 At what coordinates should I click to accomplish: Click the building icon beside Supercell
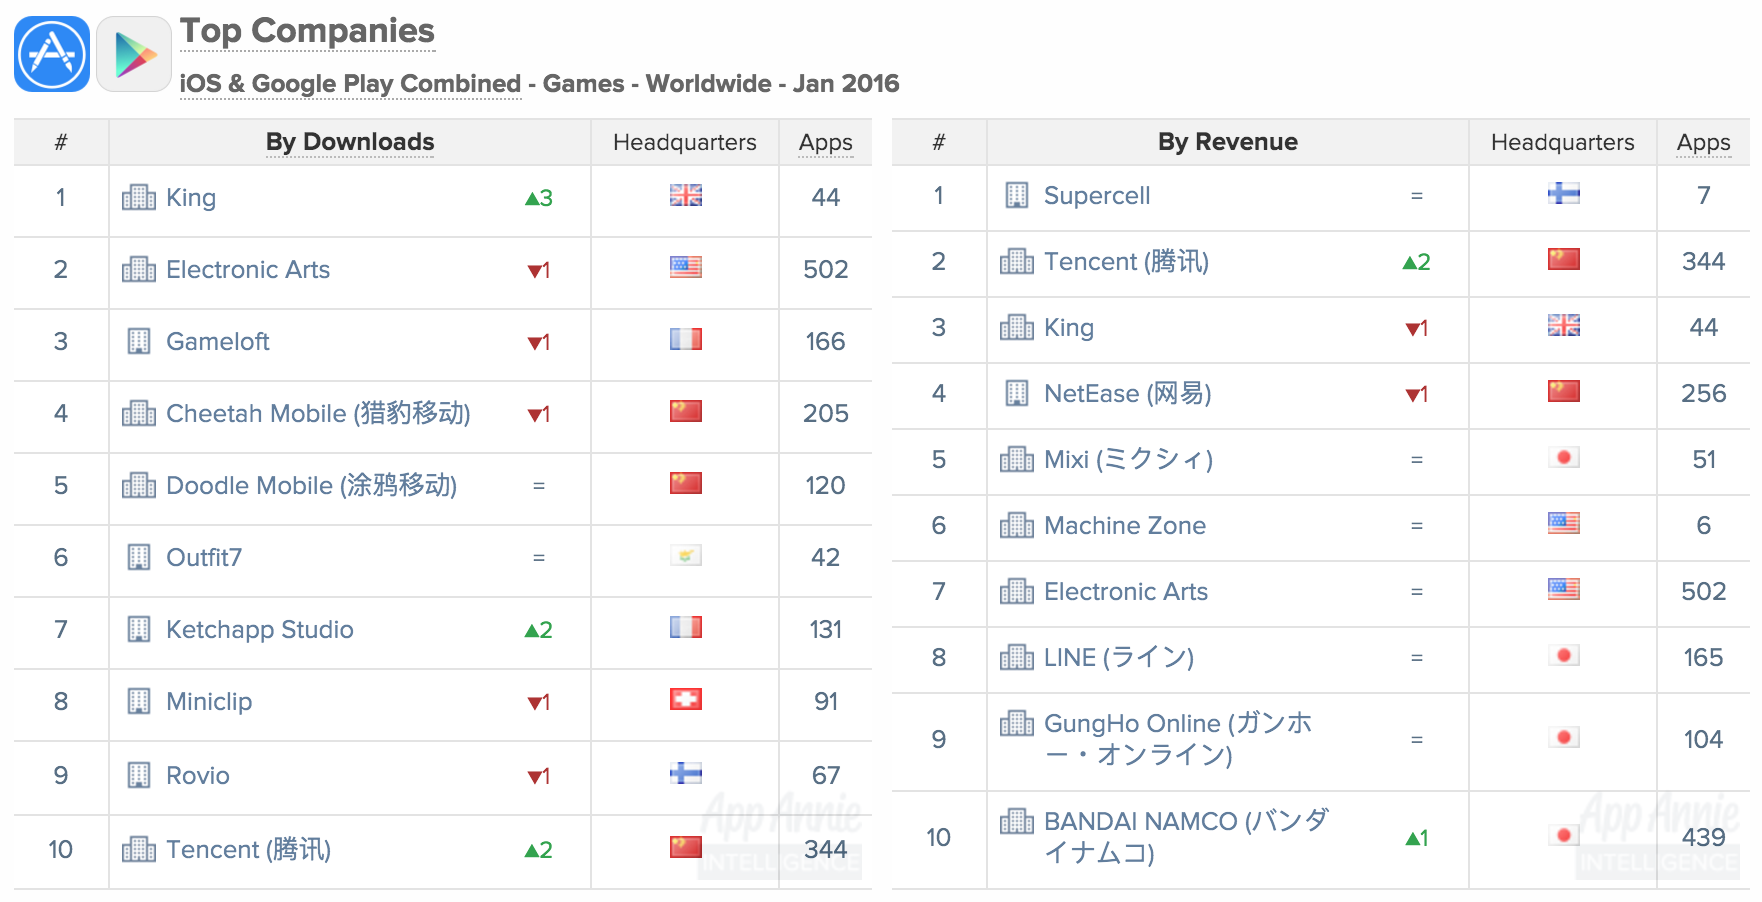[x=1017, y=195]
